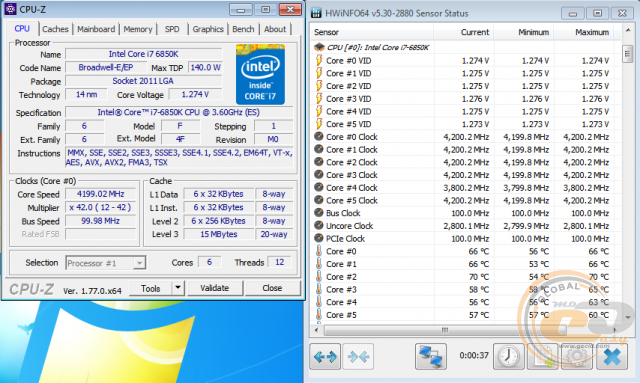Viewport: 640px width, 383px height.
Task: Click the clock timer icon in HWiNFO
Action: (509, 356)
